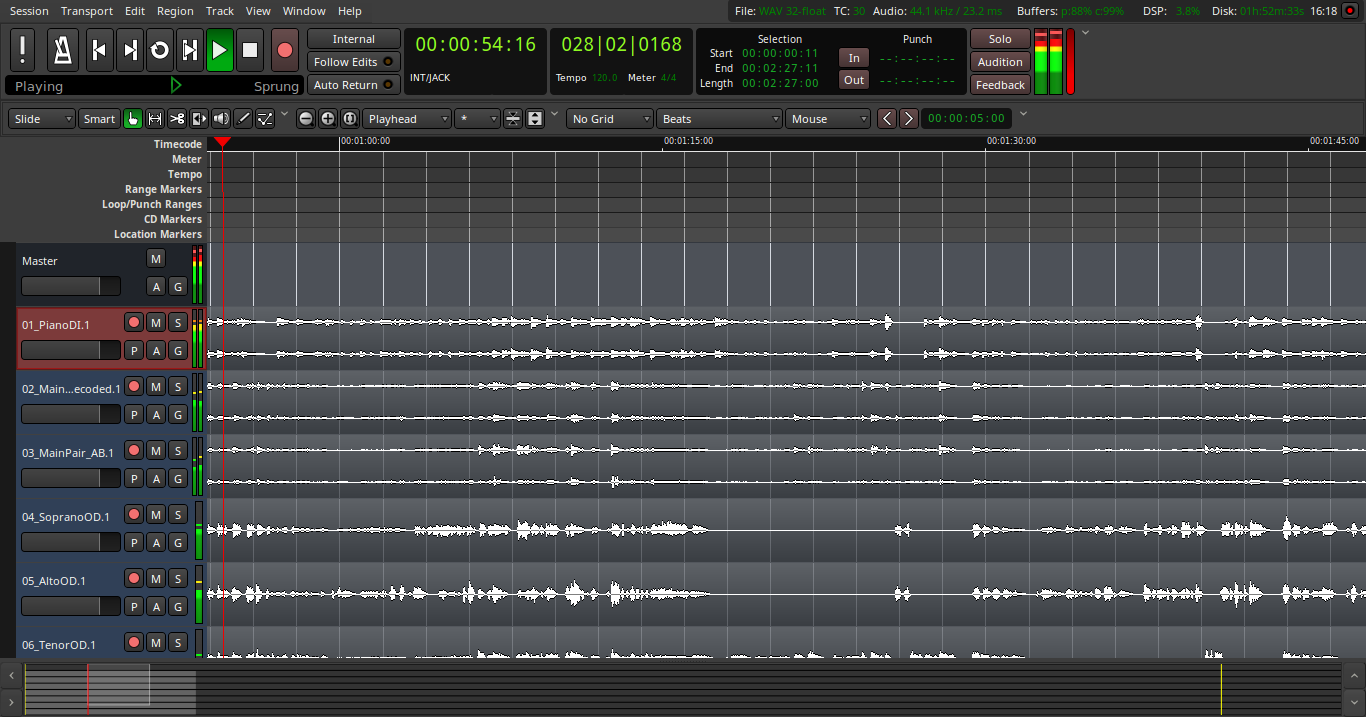Screen dimensions: 1366x717
Task: Toggle the metronome click
Action: pyautogui.click(x=62, y=49)
